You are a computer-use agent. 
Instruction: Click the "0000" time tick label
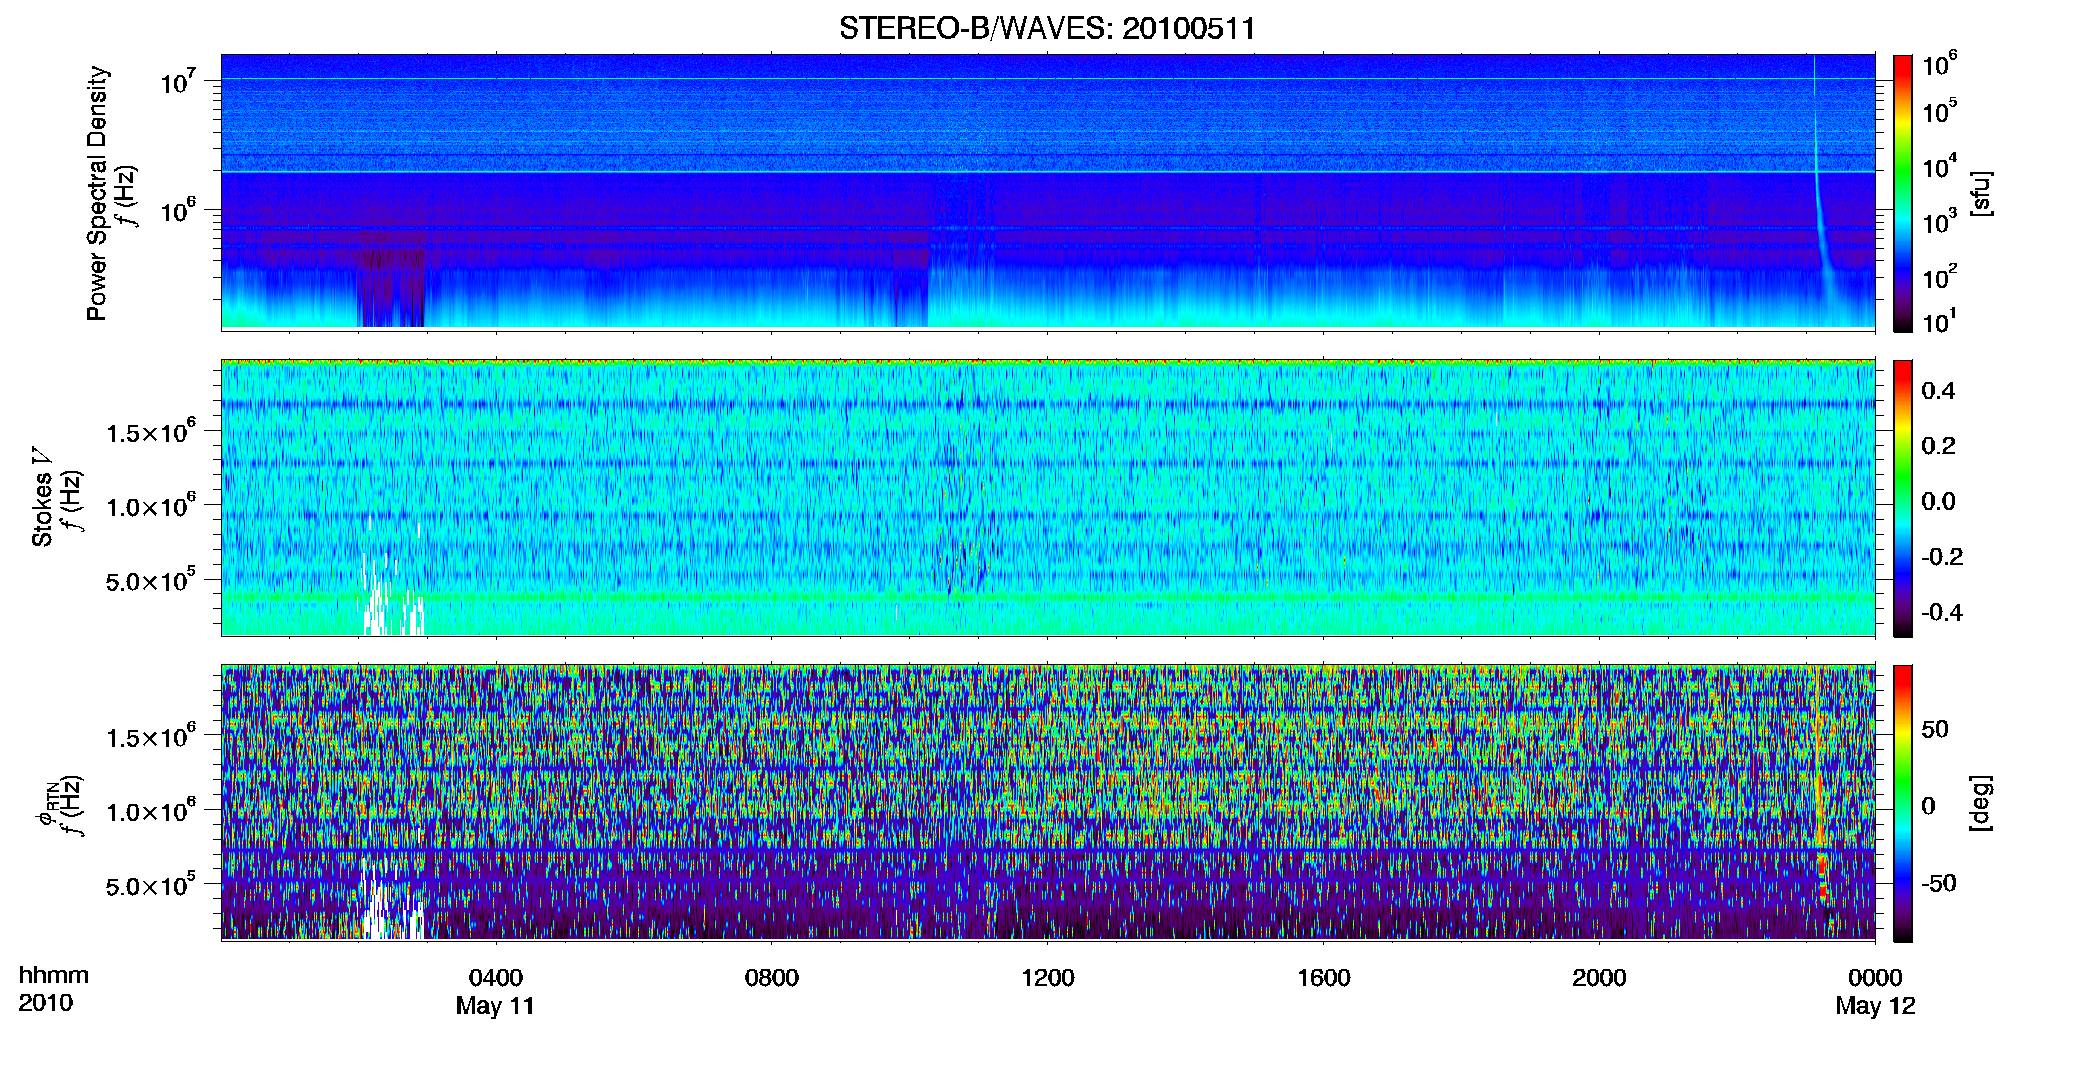point(1875,978)
